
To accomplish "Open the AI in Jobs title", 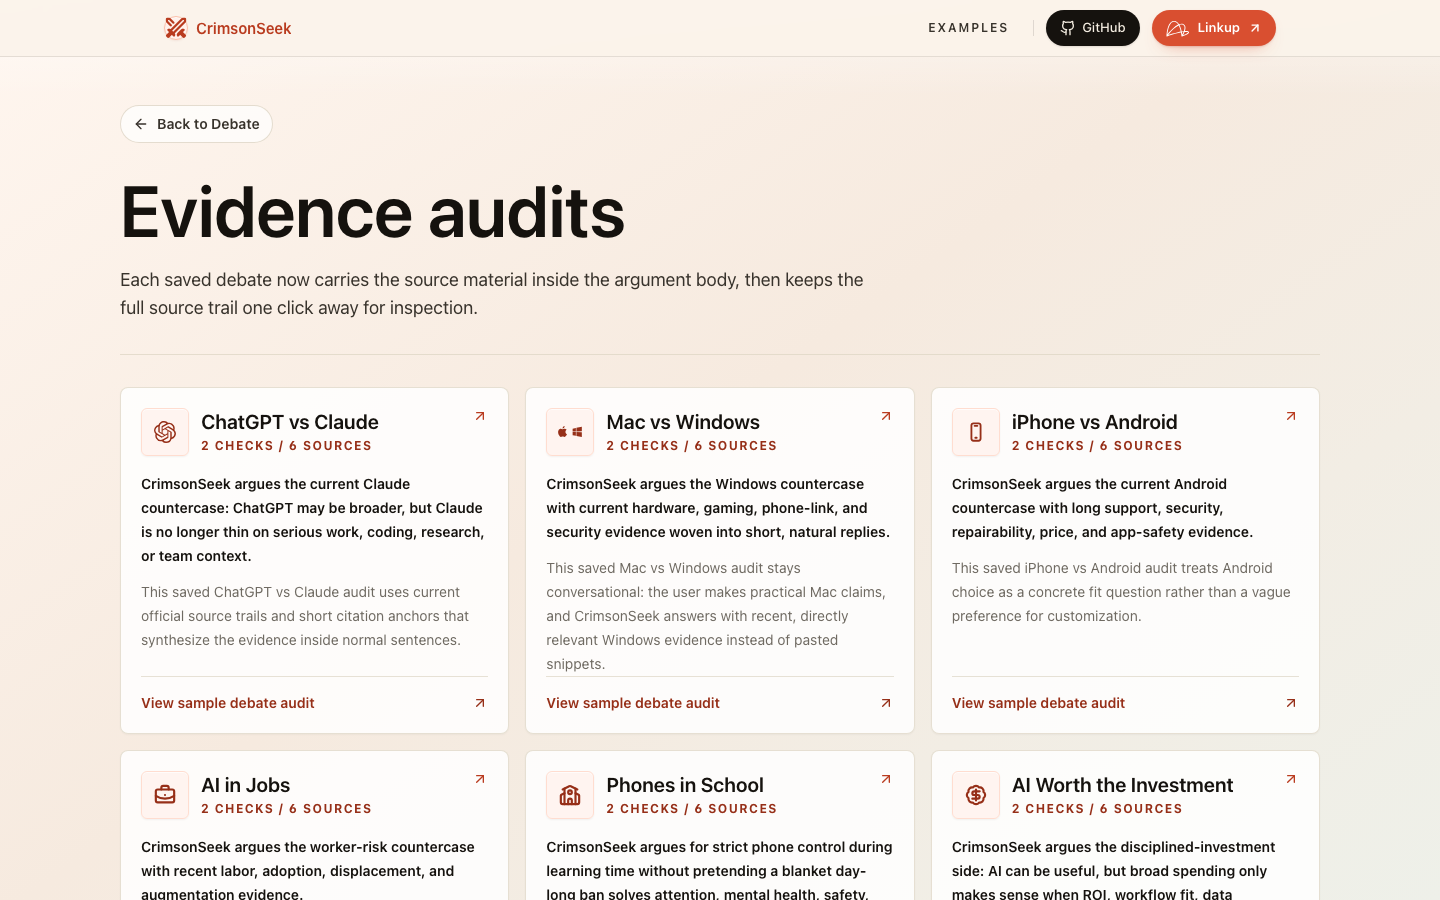I will point(246,785).
